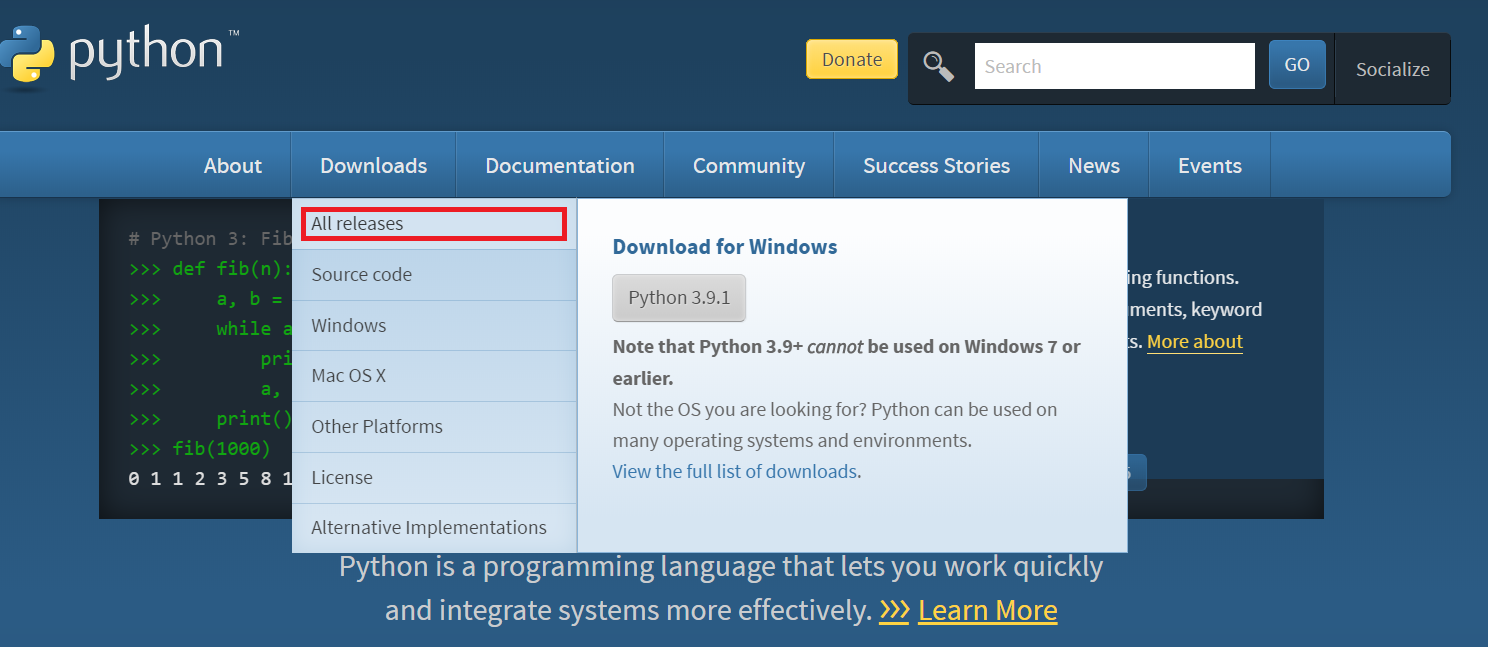Open the Success Stories menu
Viewport: 1488px width, 647px height.
[936, 165]
